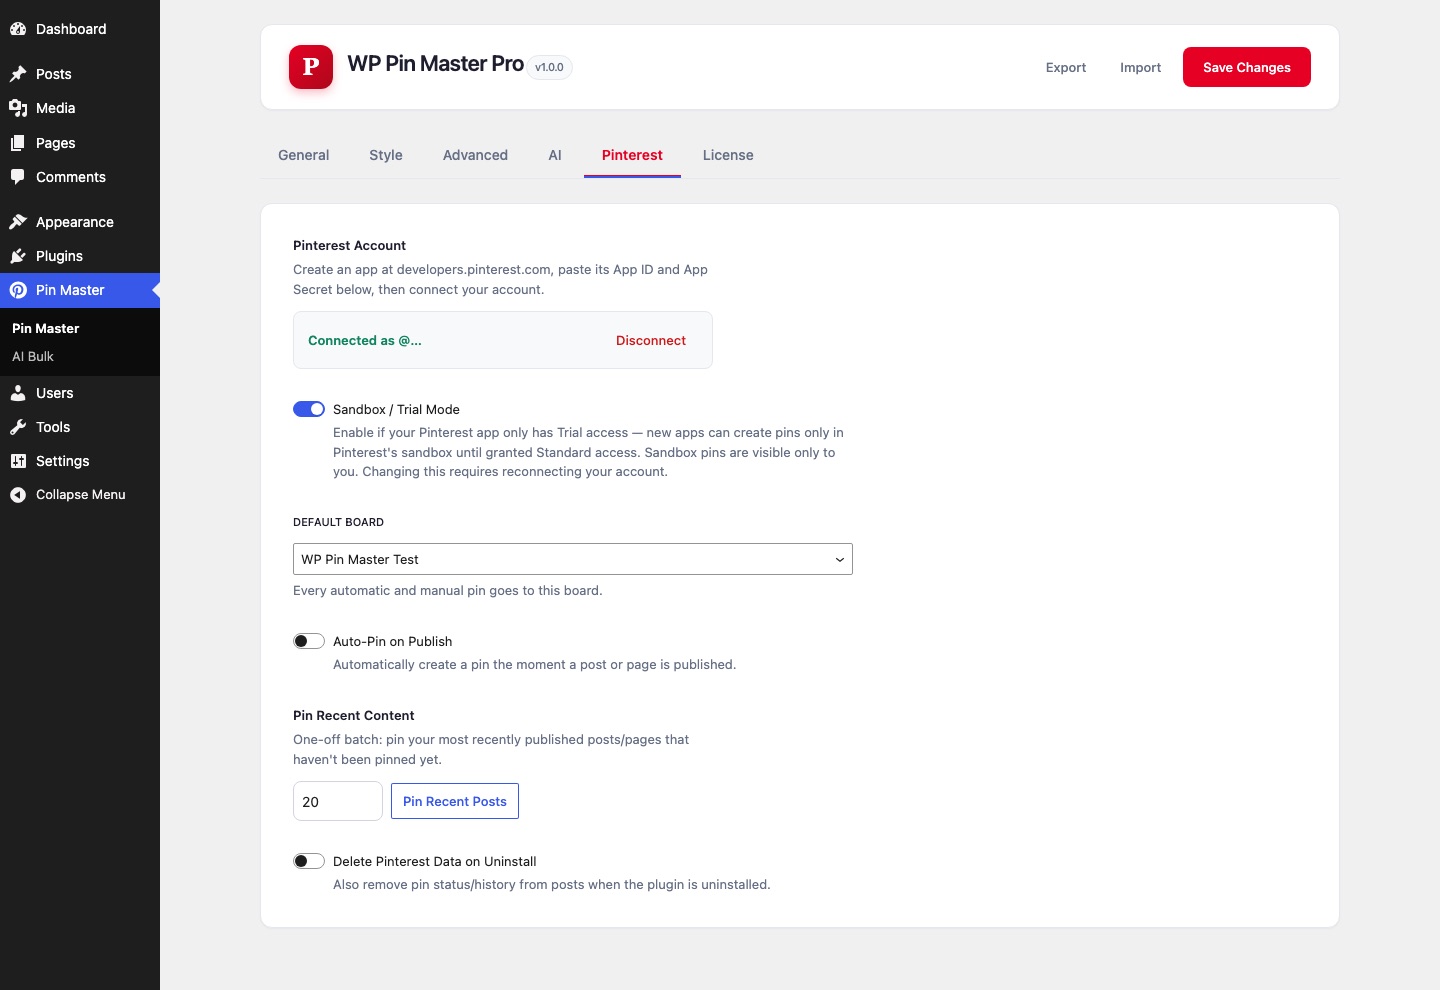Click the Comments speech bubble icon
The image size is (1440, 990).
18,177
